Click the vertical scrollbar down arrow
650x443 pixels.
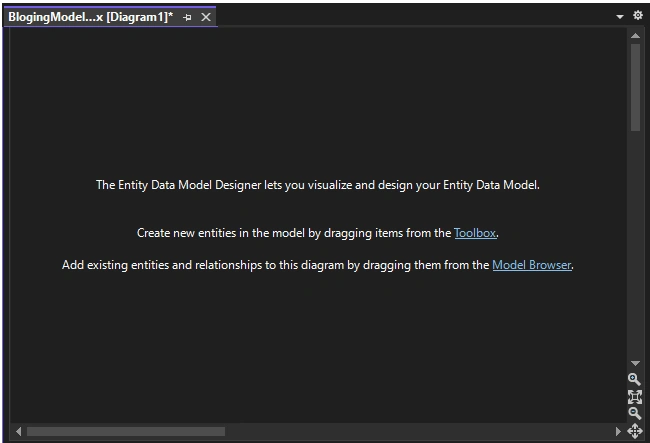coord(635,363)
